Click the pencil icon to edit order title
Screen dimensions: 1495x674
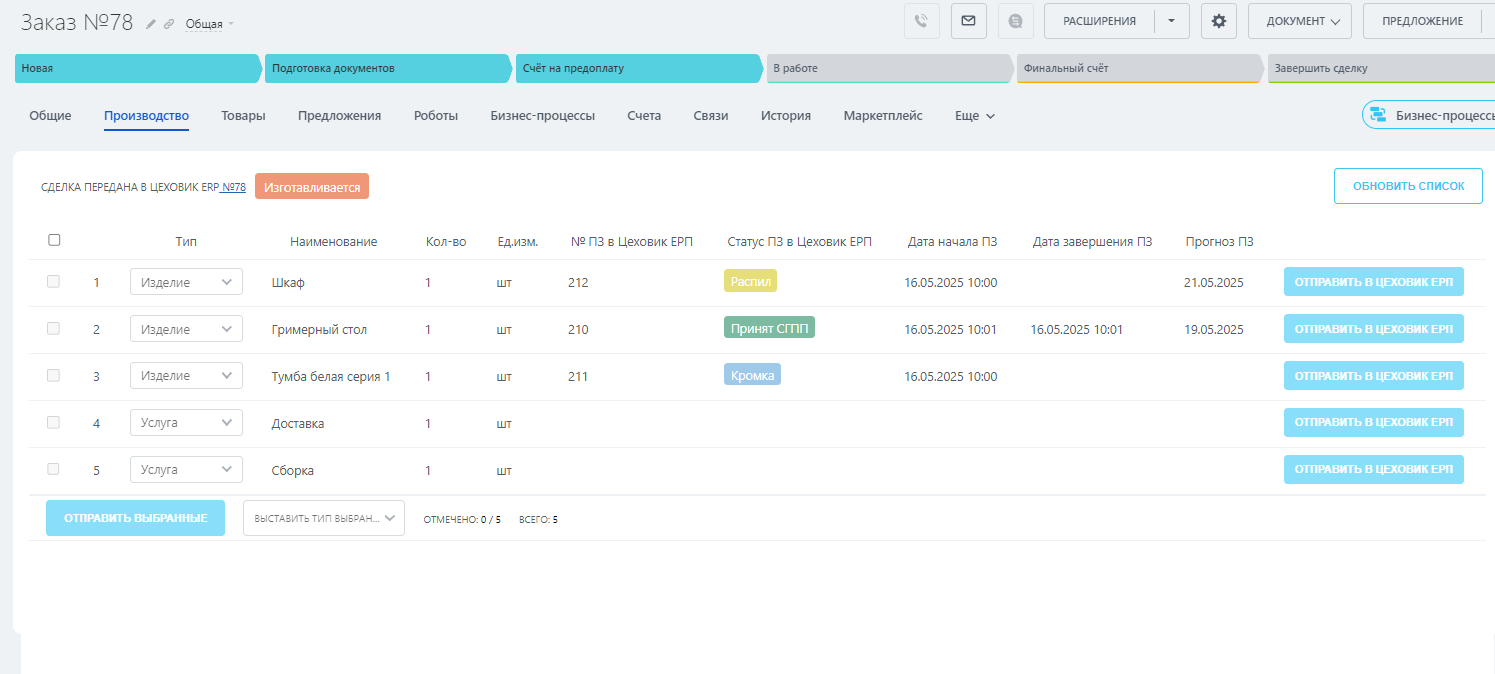coord(151,23)
